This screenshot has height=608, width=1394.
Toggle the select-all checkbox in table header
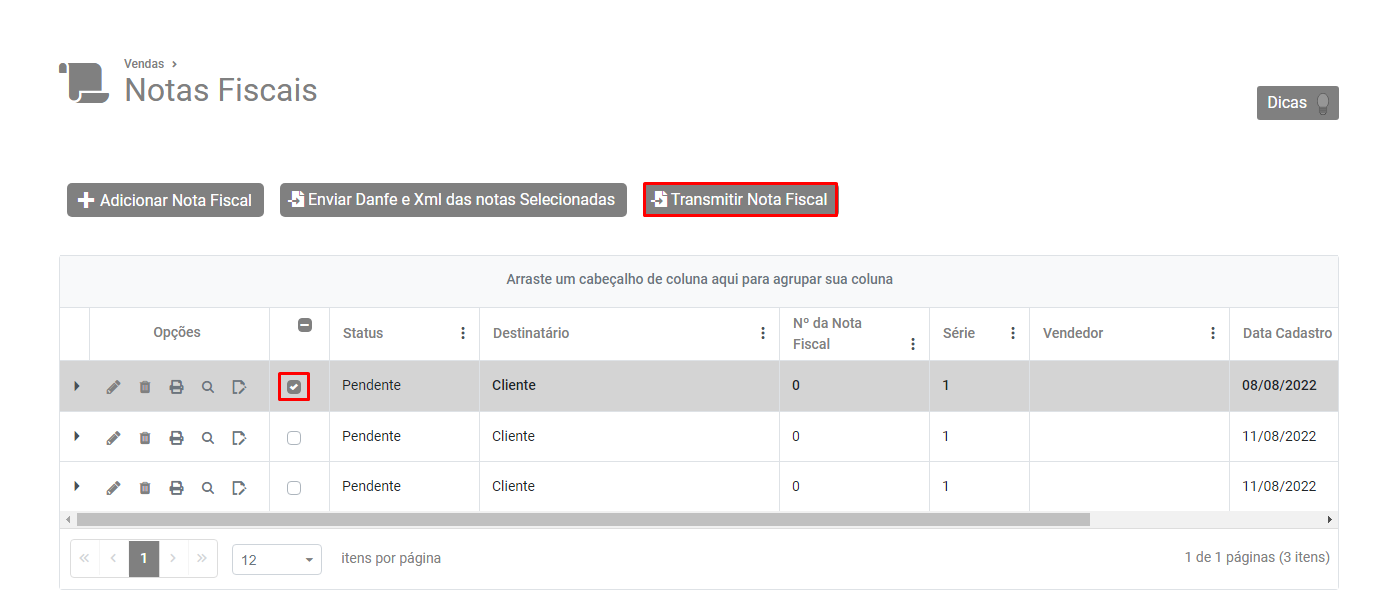305,325
